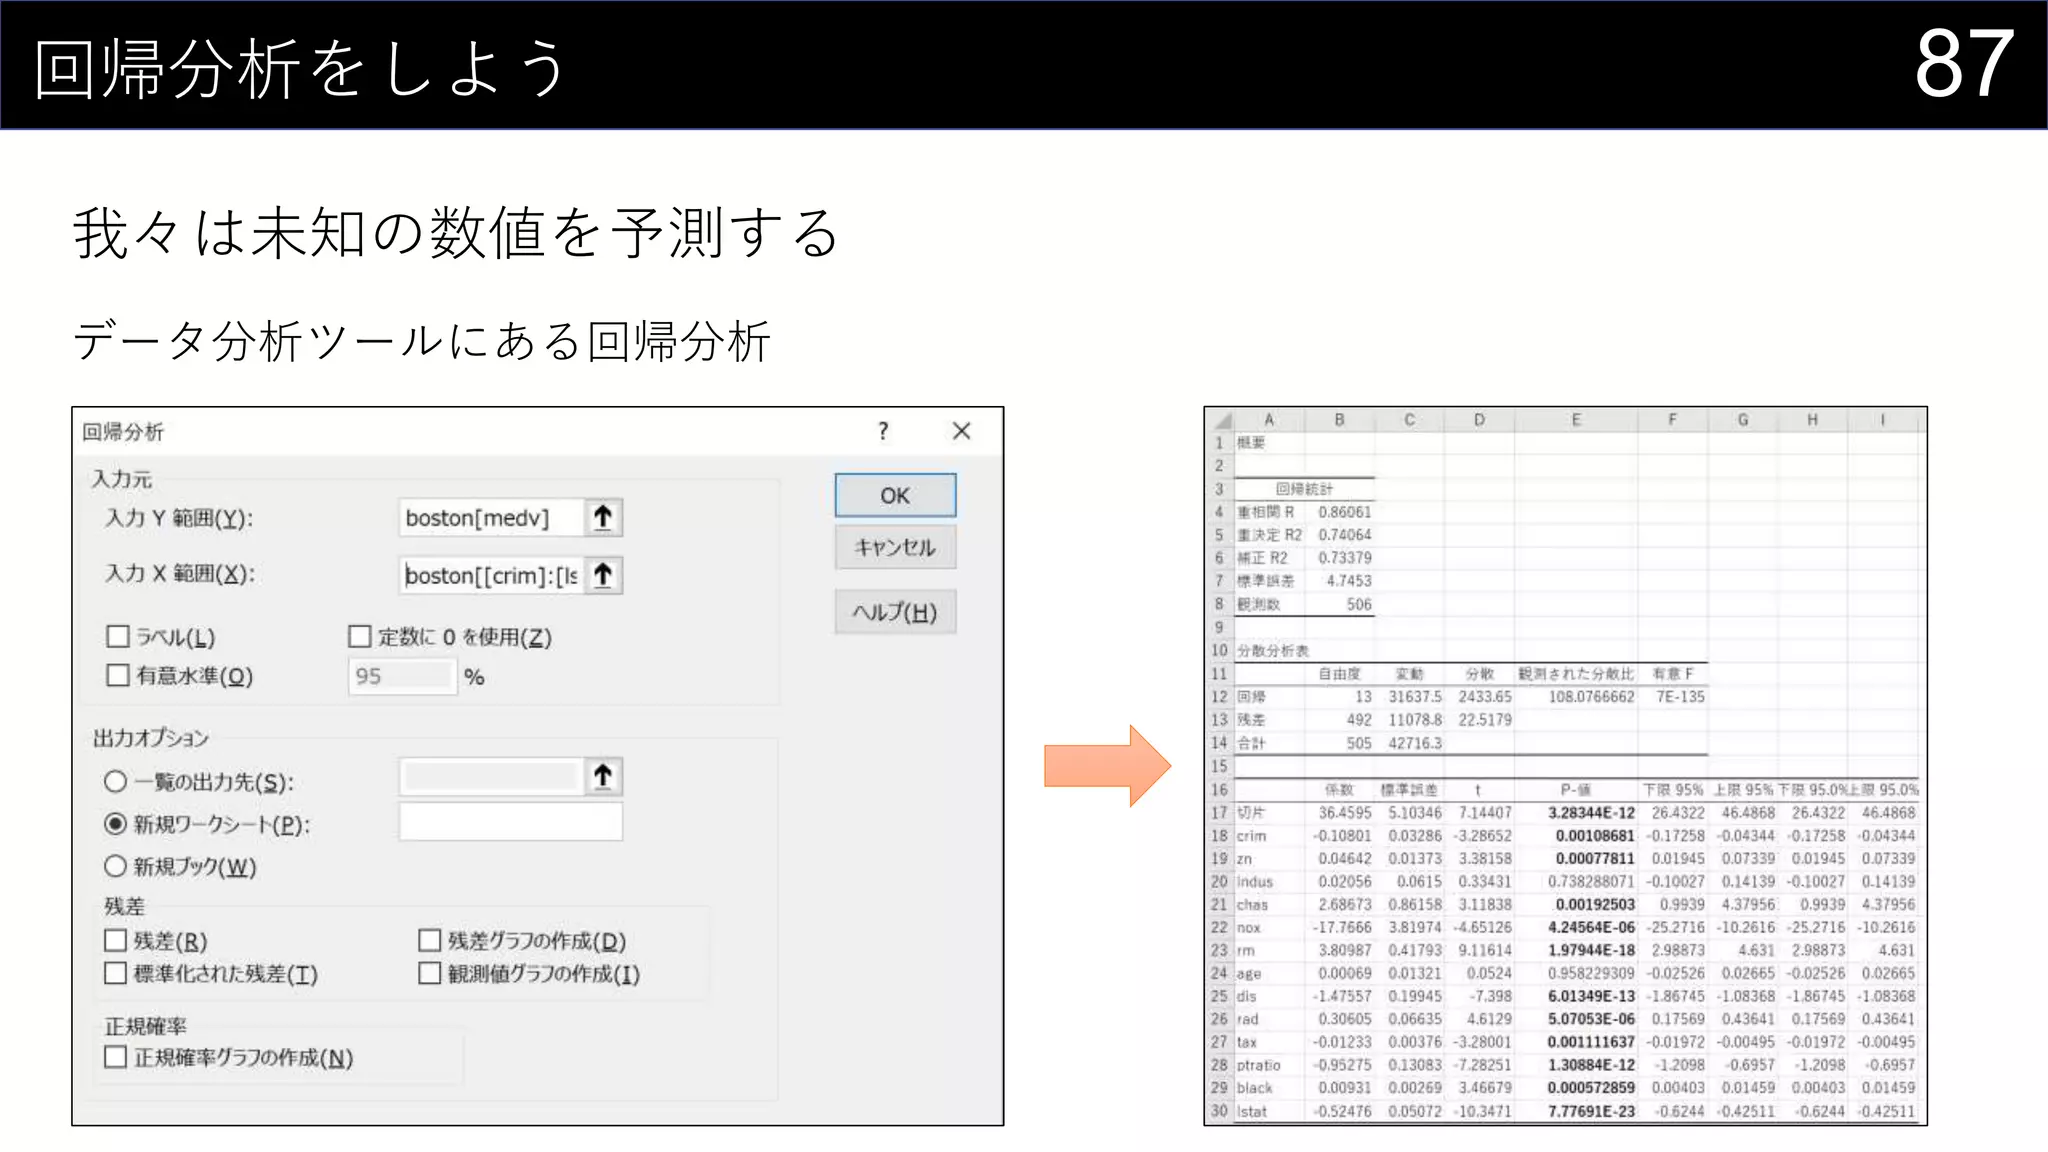Click the P-value cell 3.28344E-12
The width and height of the screenshot is (2048, 1152).
pos(1576,813)
